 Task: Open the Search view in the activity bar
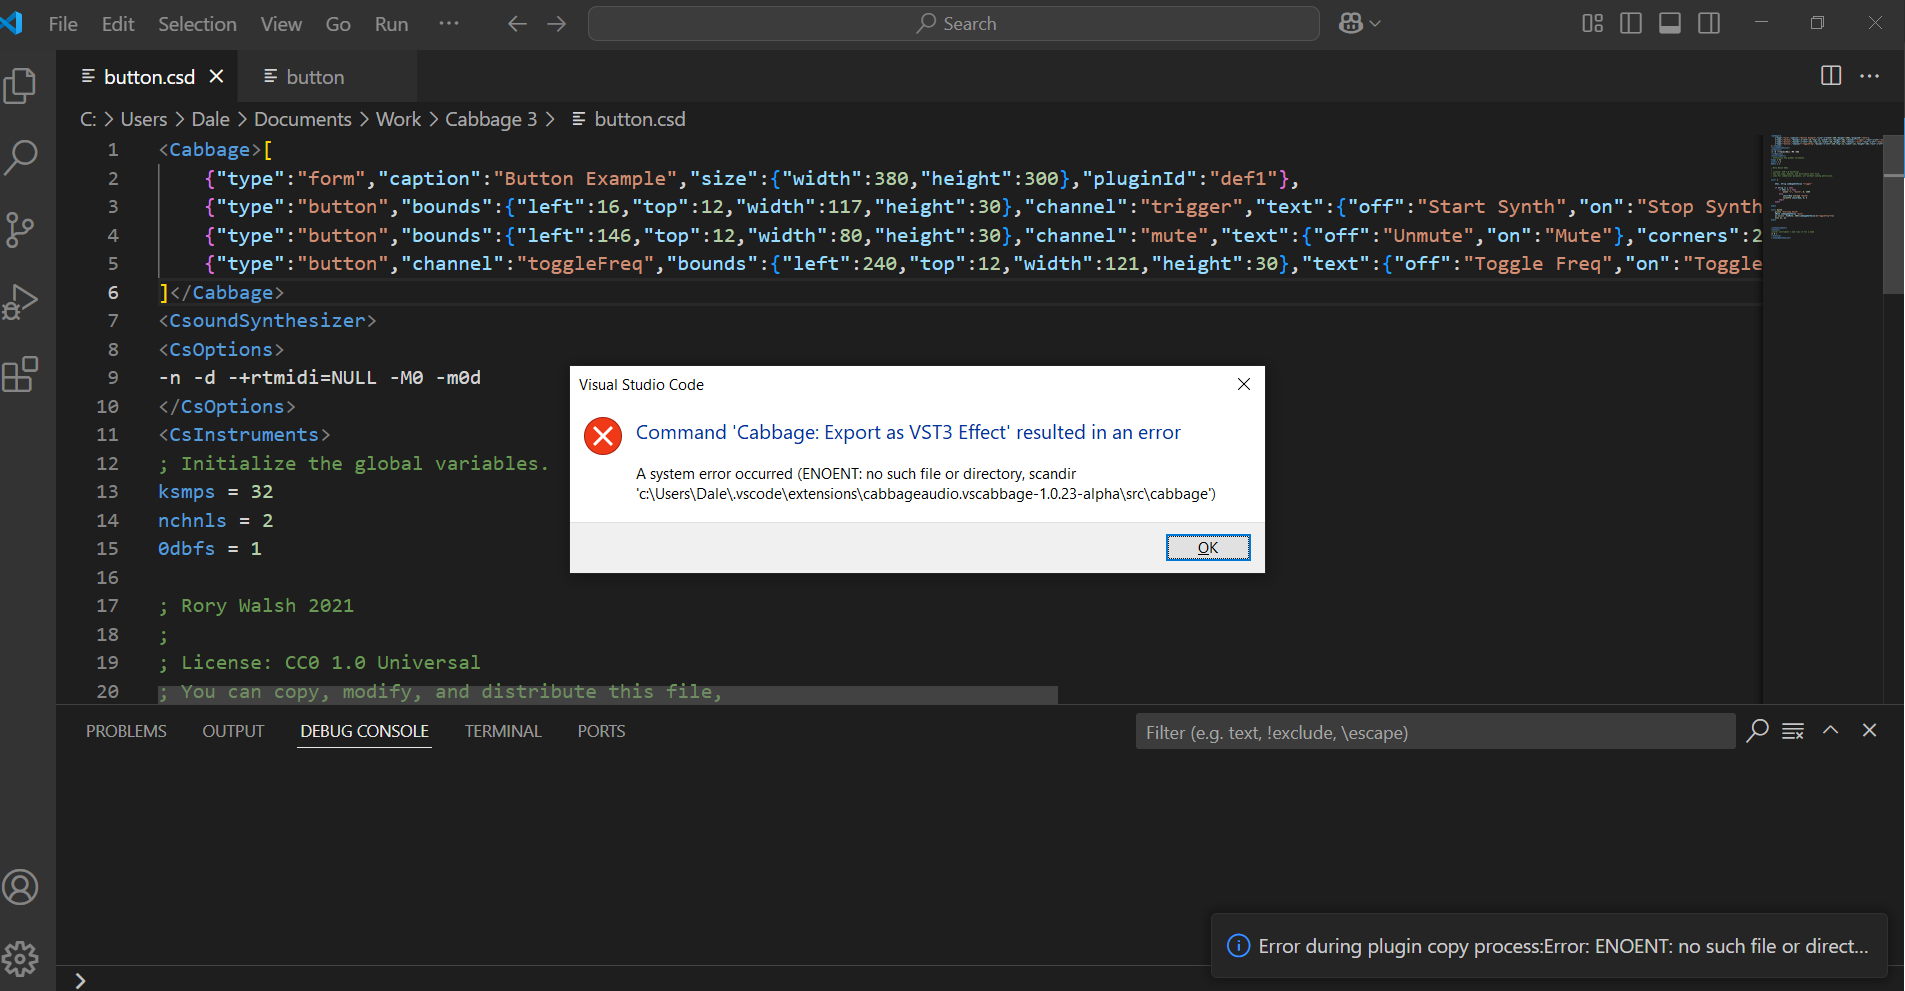pos(21,157)
